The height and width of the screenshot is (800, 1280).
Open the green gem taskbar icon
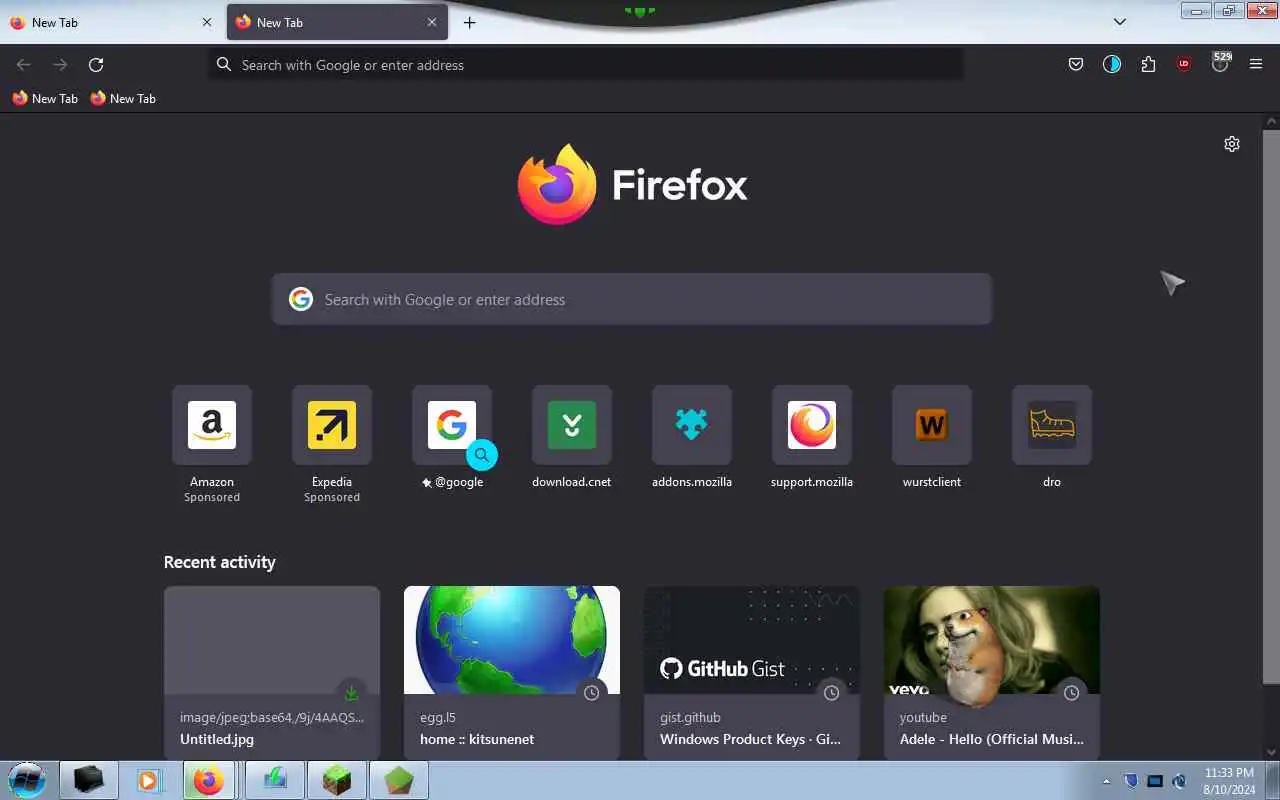pyautogui.click(x=398, y=780)
